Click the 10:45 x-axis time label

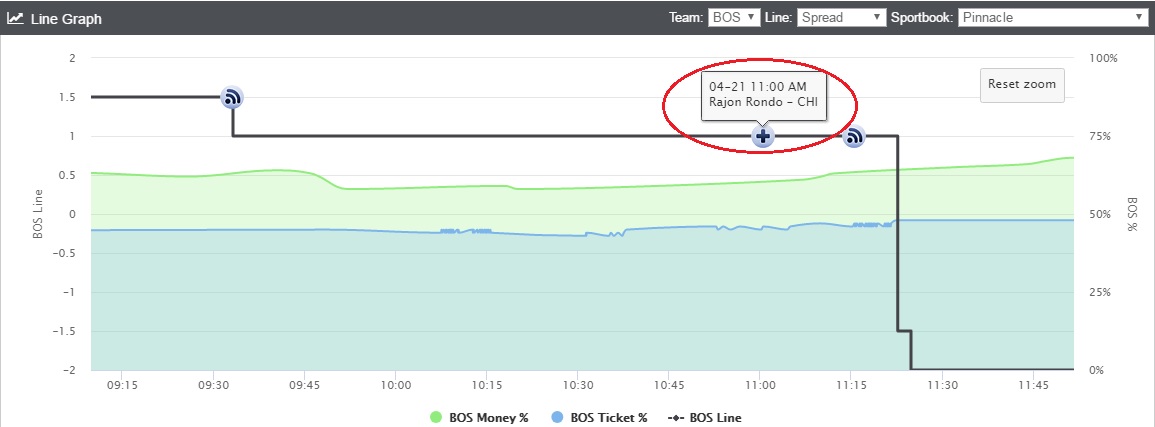(x=669, y=385)
